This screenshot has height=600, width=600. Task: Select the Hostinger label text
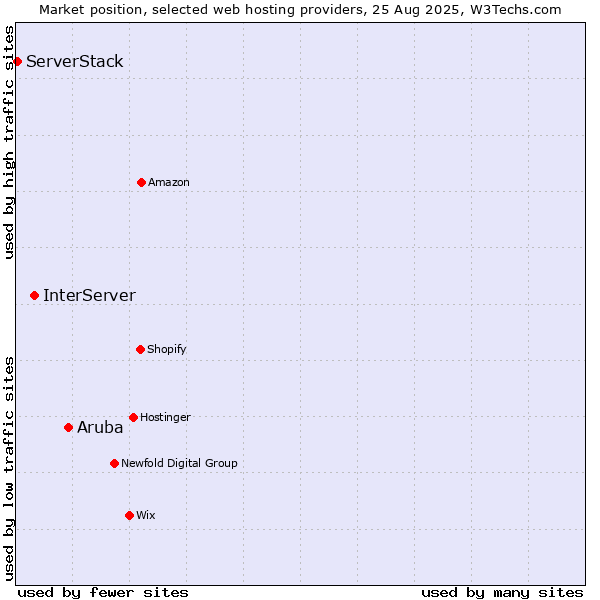pos(165,417)
